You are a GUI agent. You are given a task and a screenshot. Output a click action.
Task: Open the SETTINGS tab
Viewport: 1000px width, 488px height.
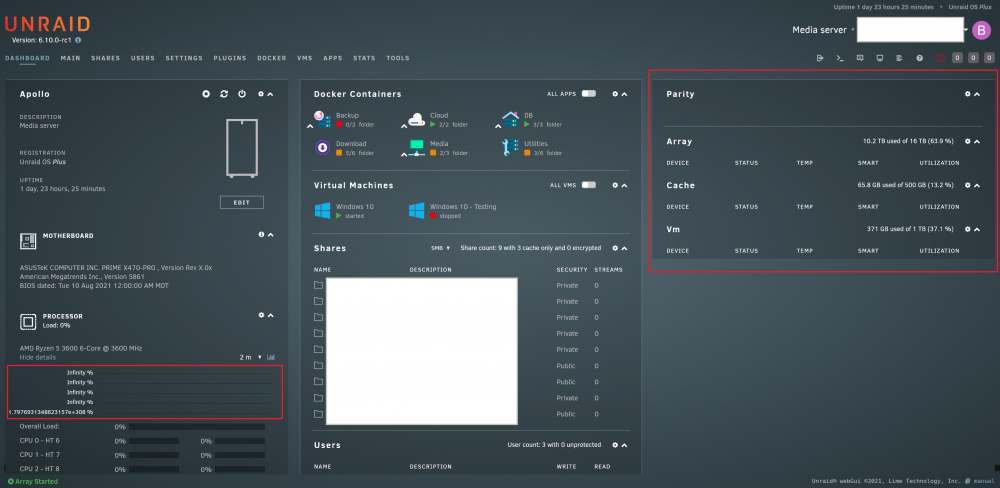184,58
